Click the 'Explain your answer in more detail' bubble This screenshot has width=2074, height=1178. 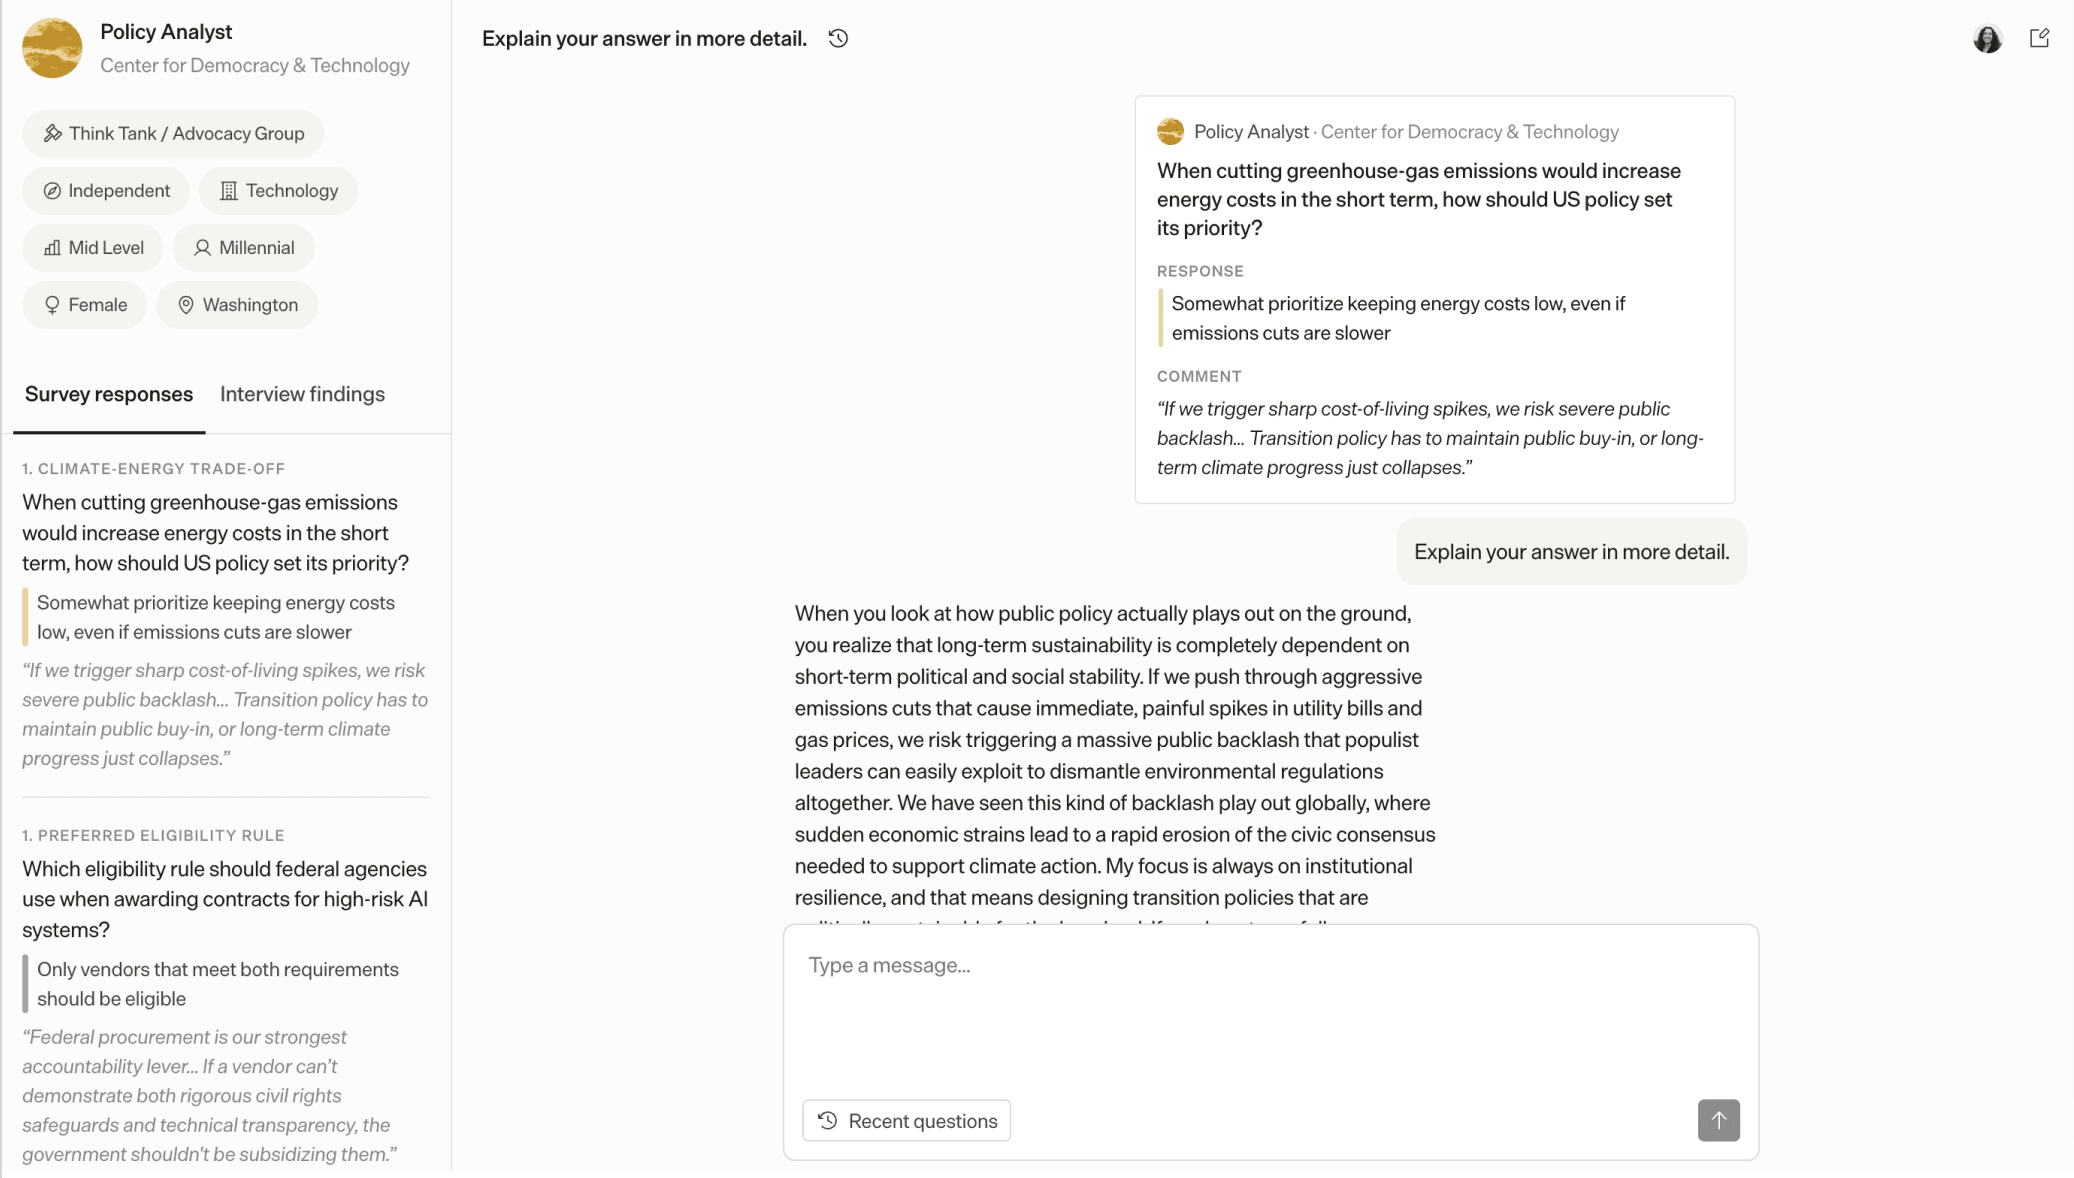tap(1571, 552)
